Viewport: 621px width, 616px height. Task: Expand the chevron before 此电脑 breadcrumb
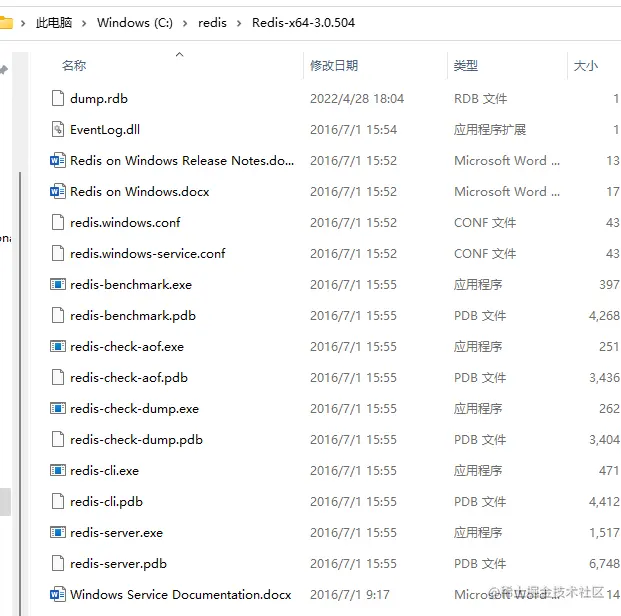tap(23, 23)
